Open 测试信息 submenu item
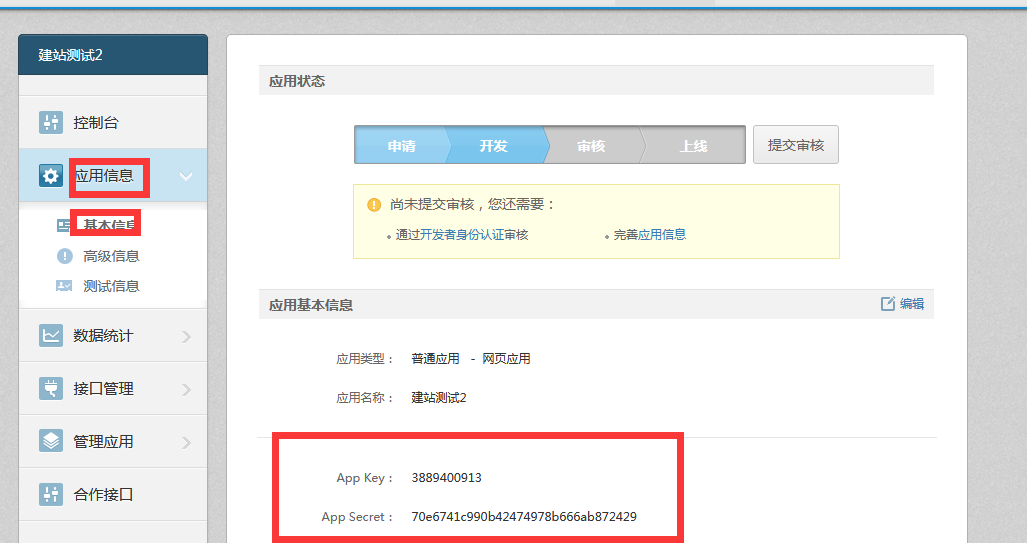 [x=111, y=286]
